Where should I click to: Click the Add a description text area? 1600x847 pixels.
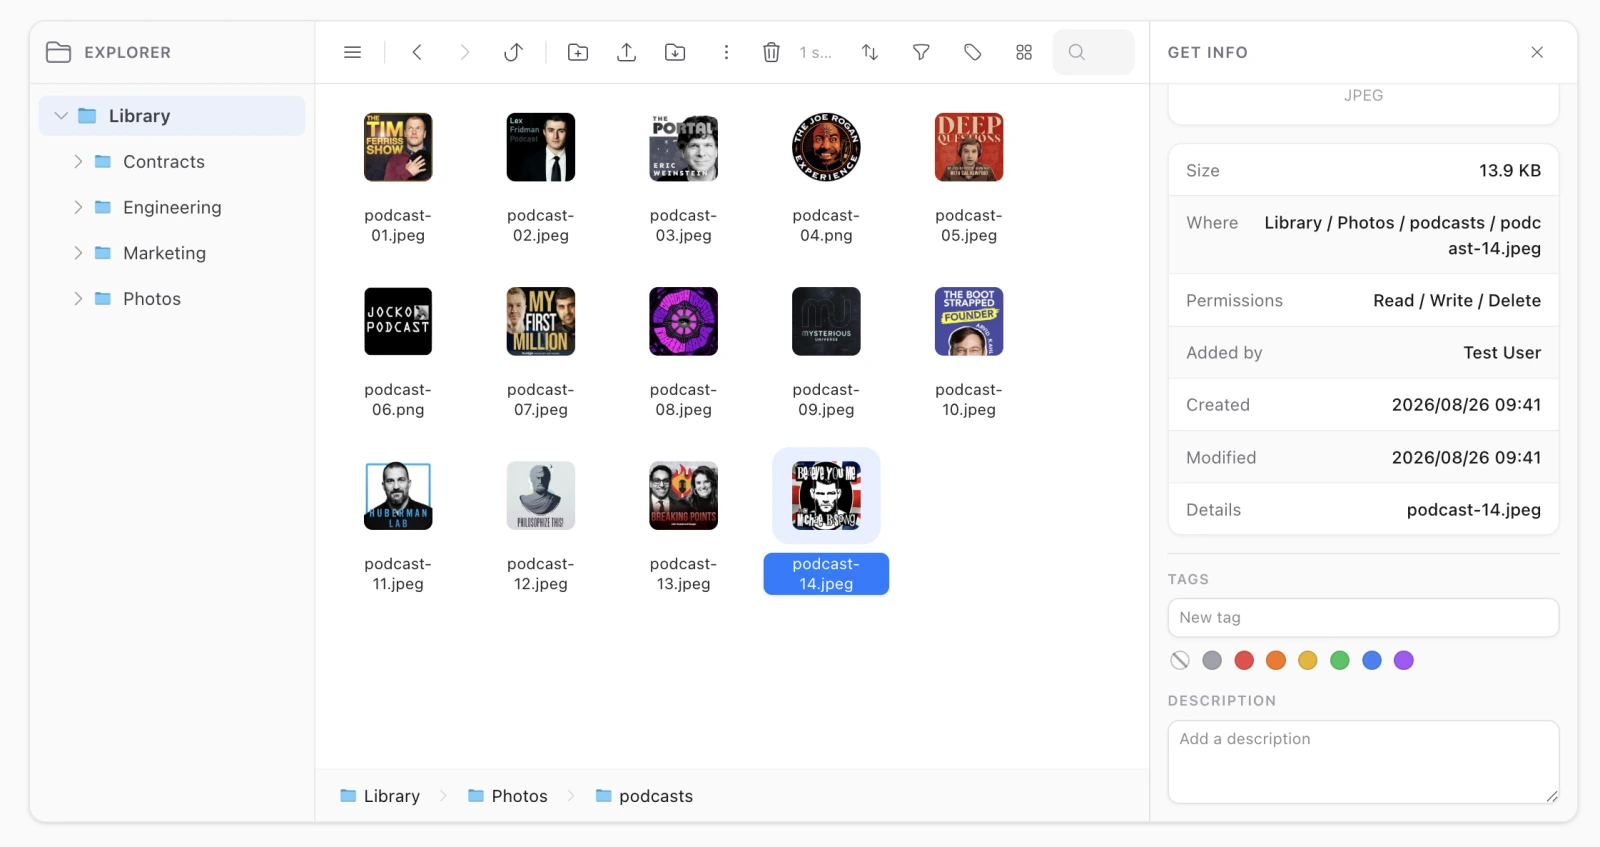(1363, 762)
